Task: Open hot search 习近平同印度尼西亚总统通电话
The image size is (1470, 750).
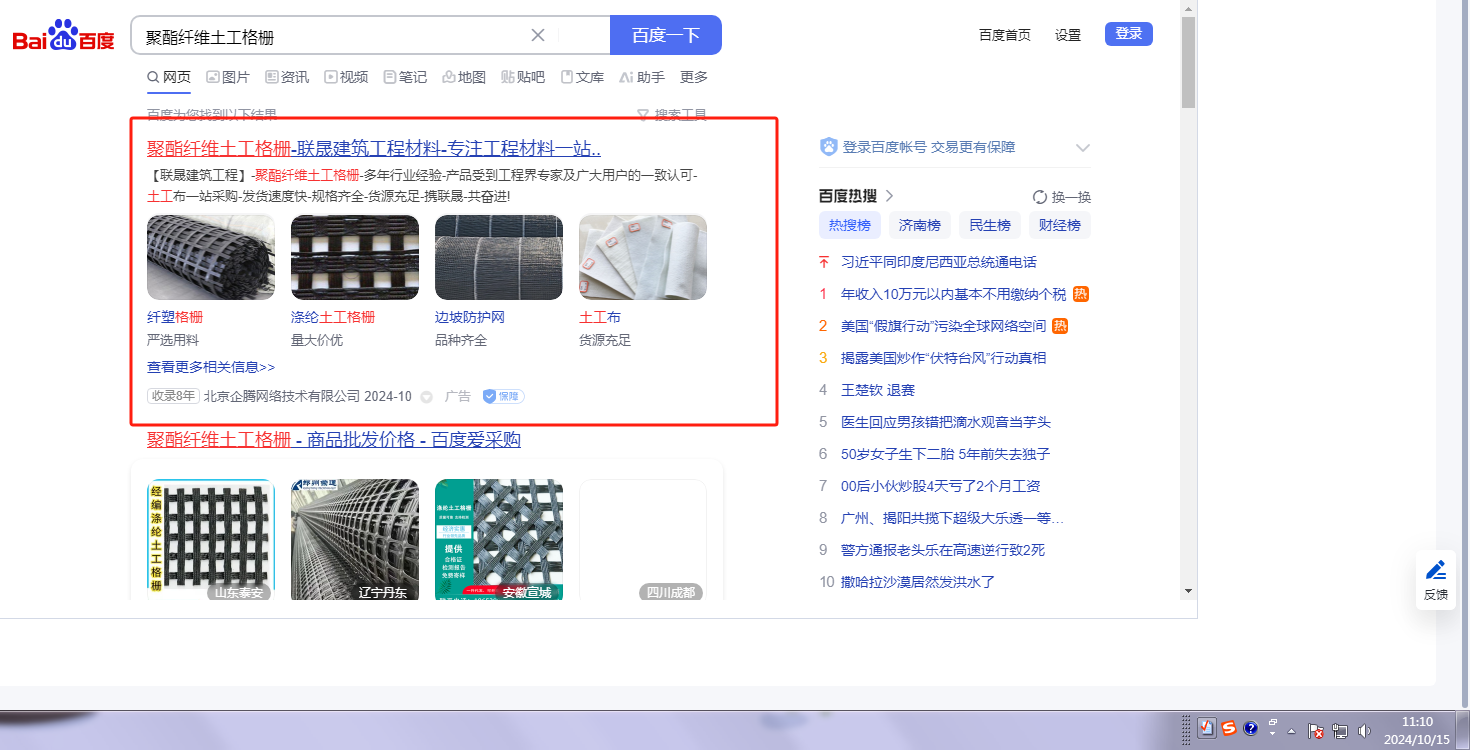Action: point(939,262)
